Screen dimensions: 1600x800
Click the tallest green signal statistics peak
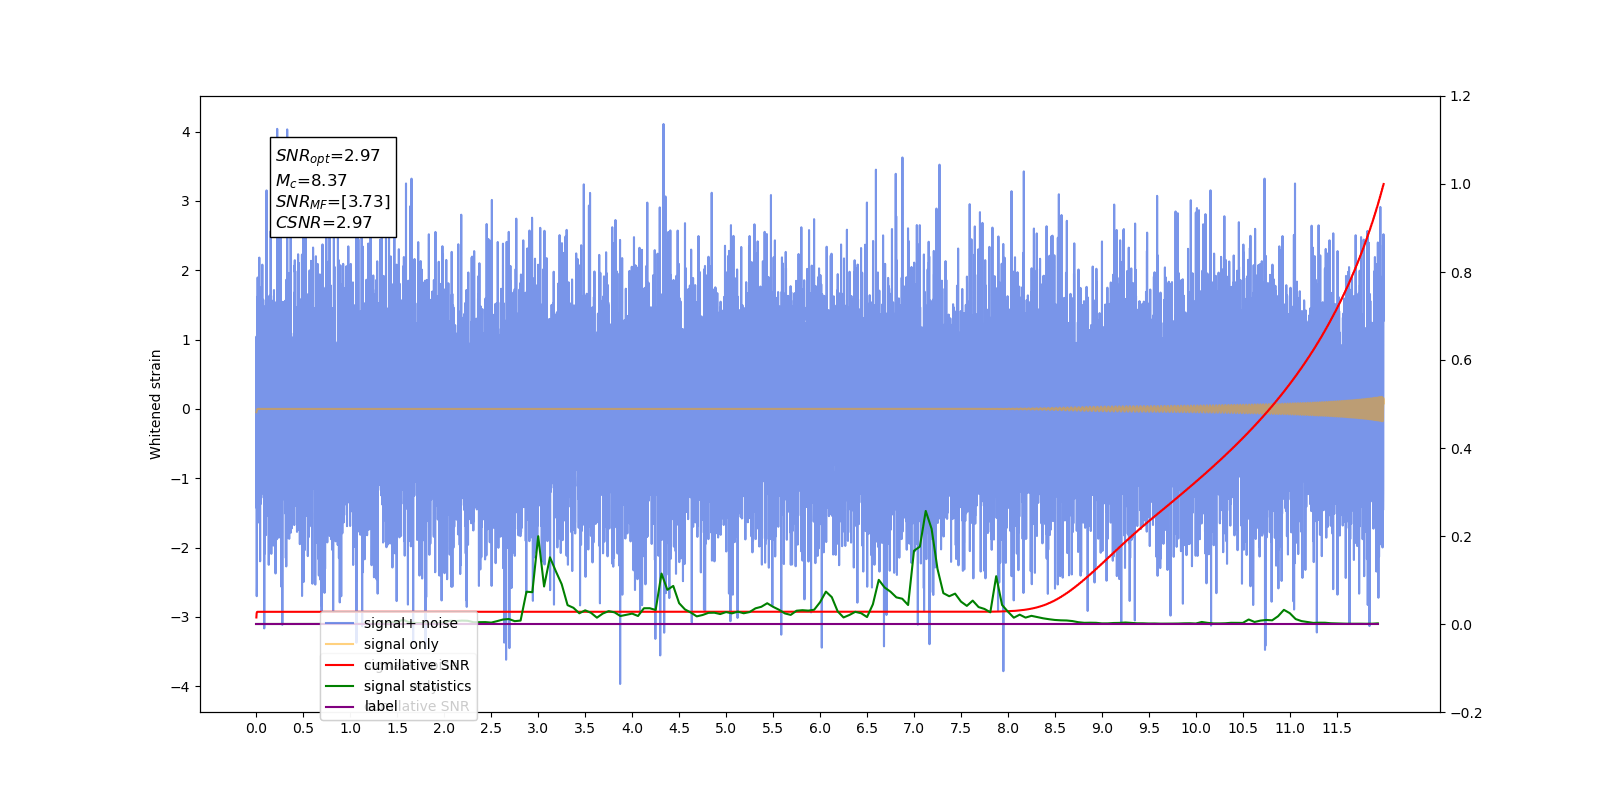click(x=926, y=512)
